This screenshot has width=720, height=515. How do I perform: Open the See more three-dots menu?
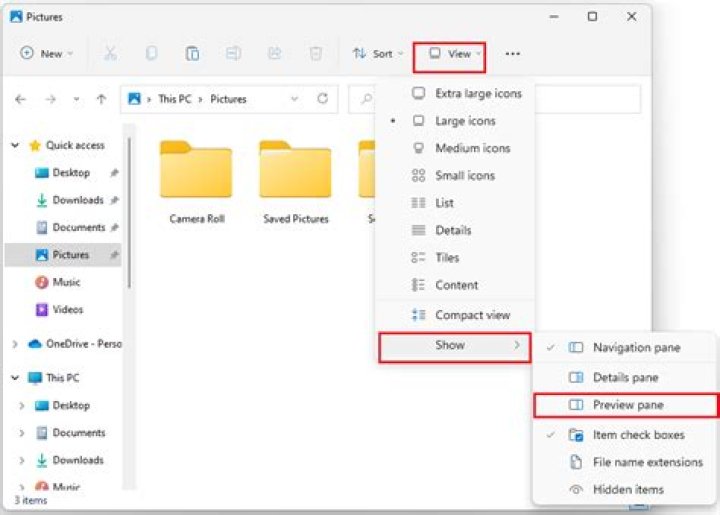pyautogui.click(x=512, y=54)
